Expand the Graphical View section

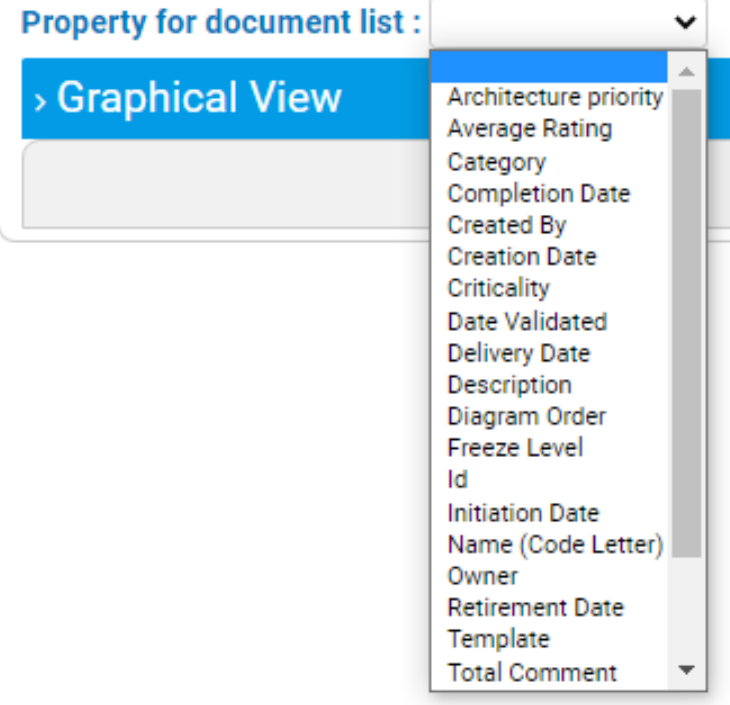[189, 98]
